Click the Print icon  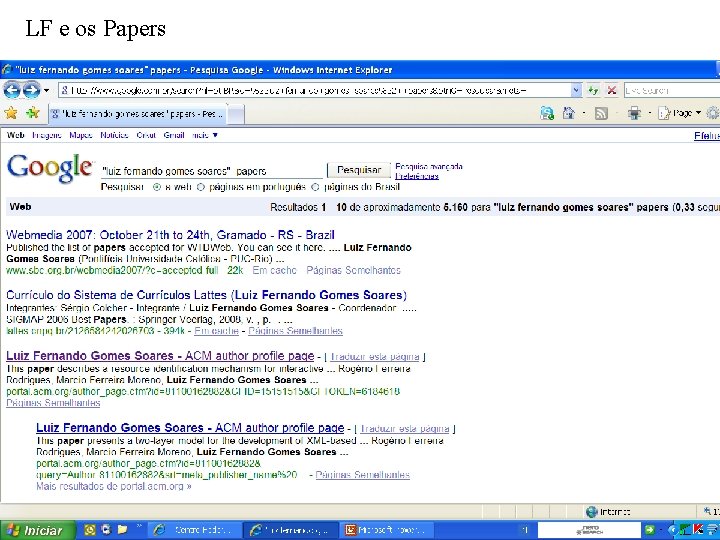click(635, 113)
